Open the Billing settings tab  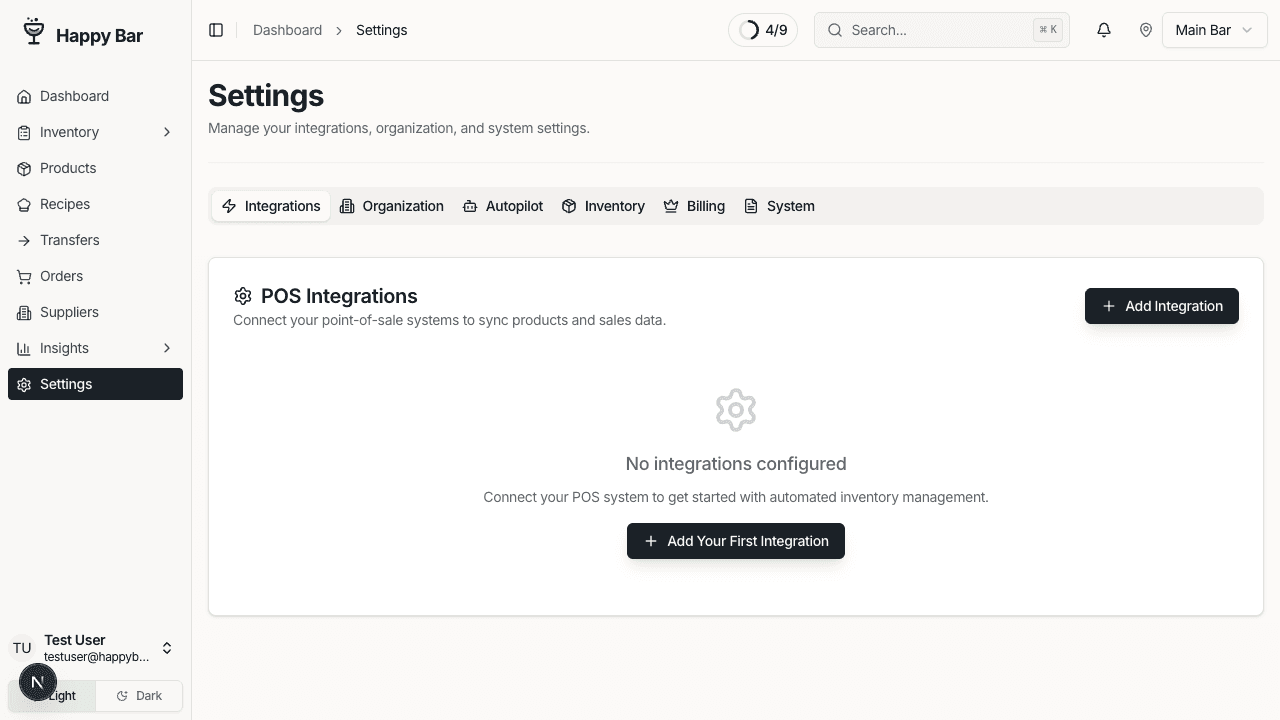(x=694, y=206)
